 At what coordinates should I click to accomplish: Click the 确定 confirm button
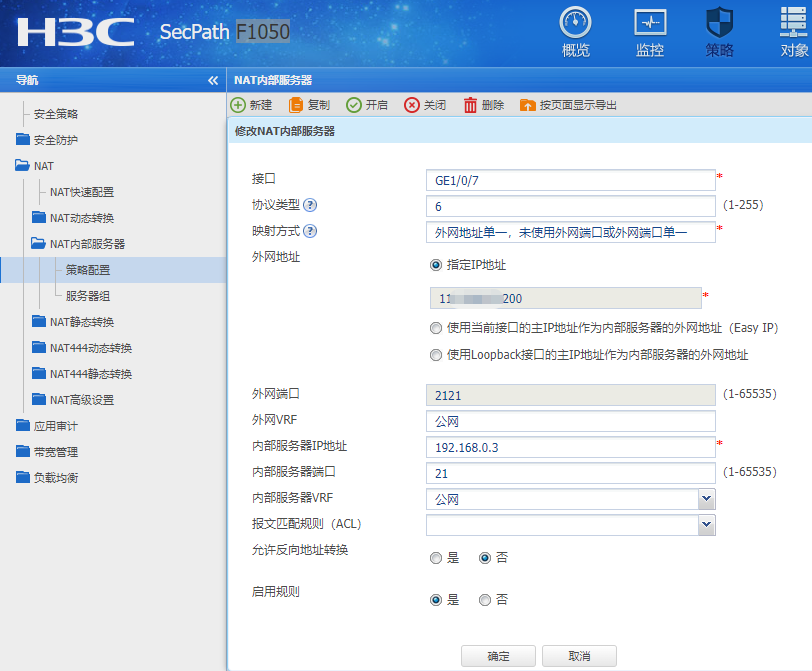click(498, 656)
